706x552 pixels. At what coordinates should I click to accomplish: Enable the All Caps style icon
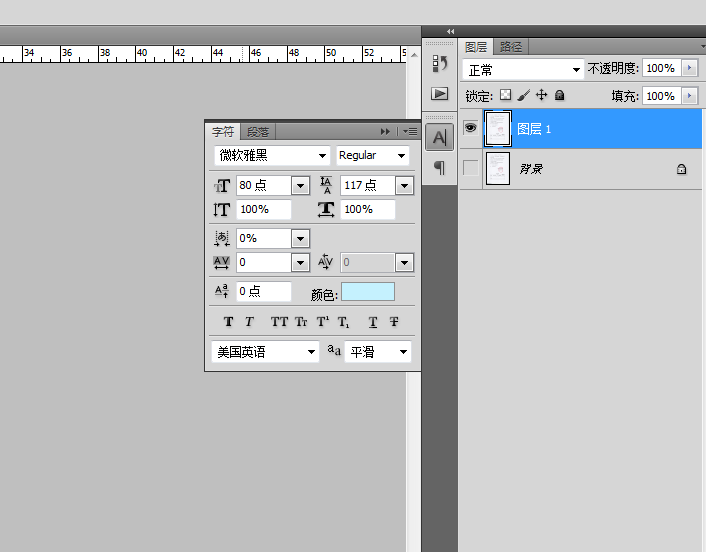[279, 321]
